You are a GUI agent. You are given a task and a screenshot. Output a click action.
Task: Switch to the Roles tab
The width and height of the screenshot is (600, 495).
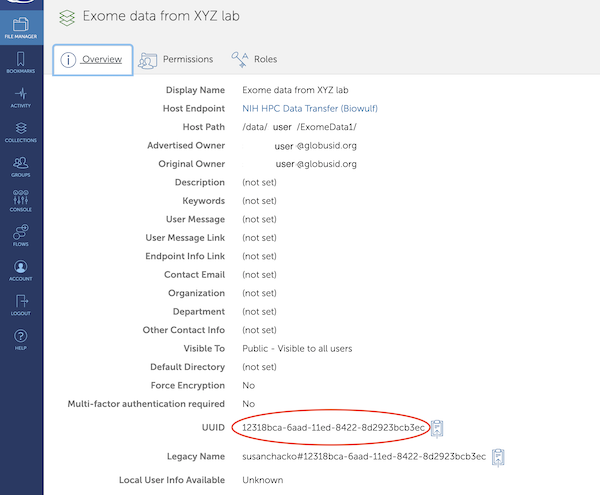pos(254,60)
